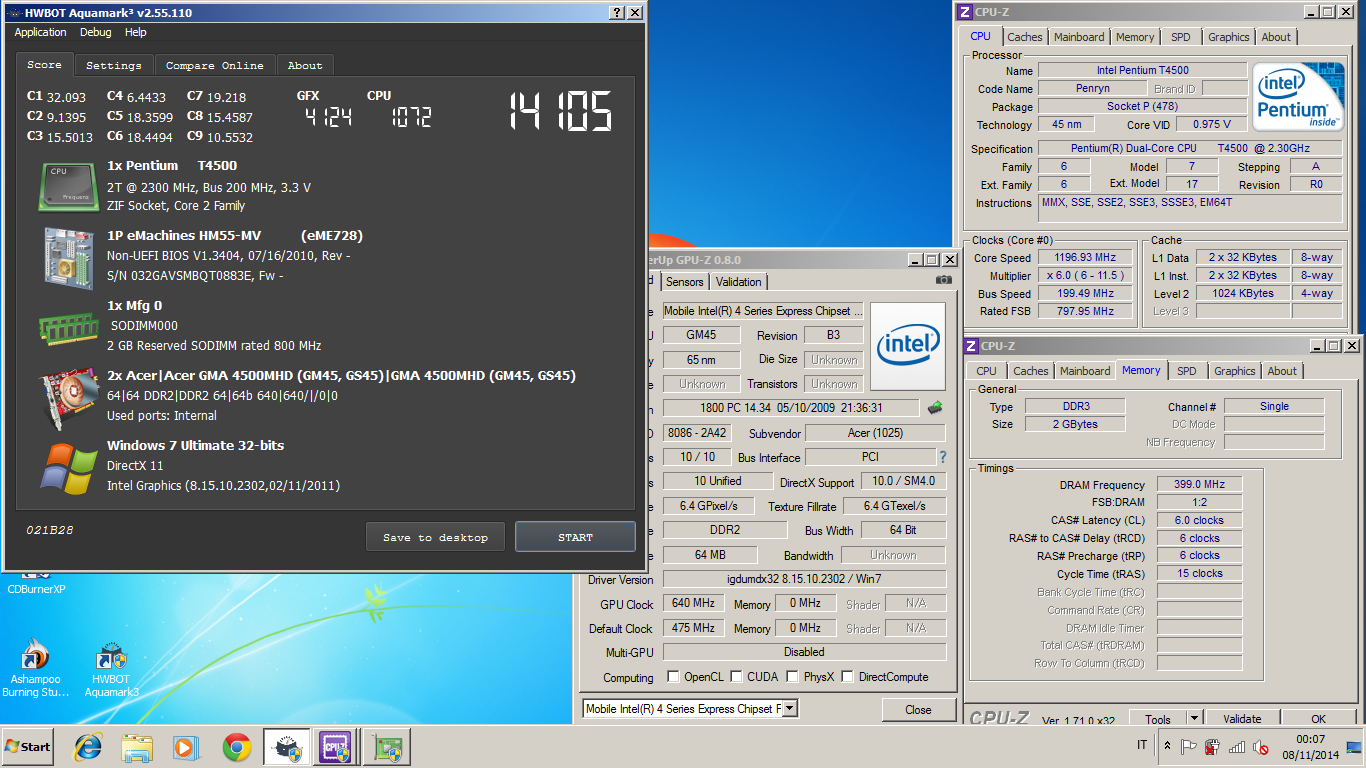Open the Windows Start menu

tap(28, 746)
